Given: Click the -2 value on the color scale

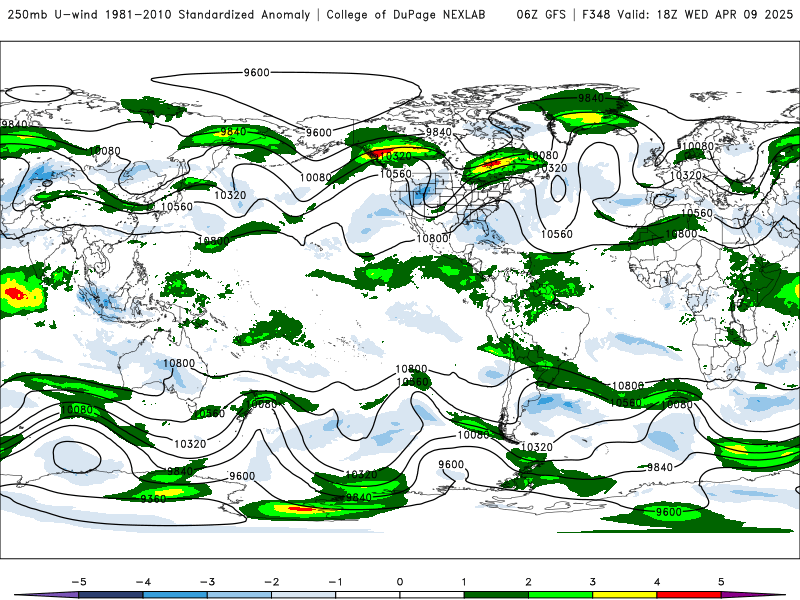Looking at the screenshot, I should tap(271, 582).
